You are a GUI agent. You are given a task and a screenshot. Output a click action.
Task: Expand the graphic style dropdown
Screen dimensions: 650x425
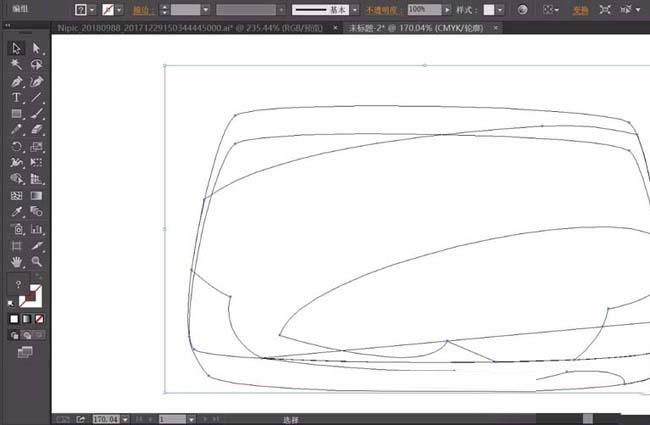502,9
